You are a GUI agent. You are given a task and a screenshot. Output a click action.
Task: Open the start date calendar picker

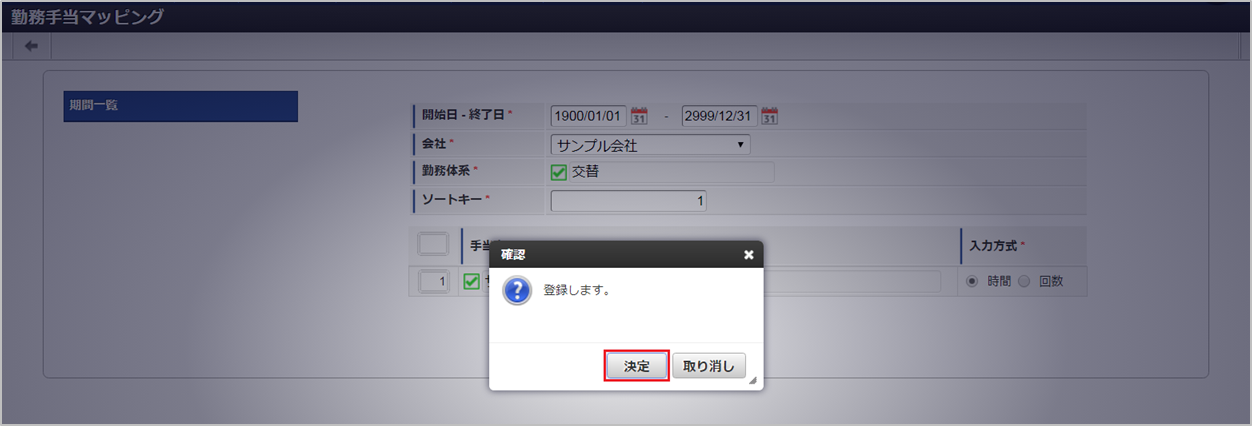[639, 116]
